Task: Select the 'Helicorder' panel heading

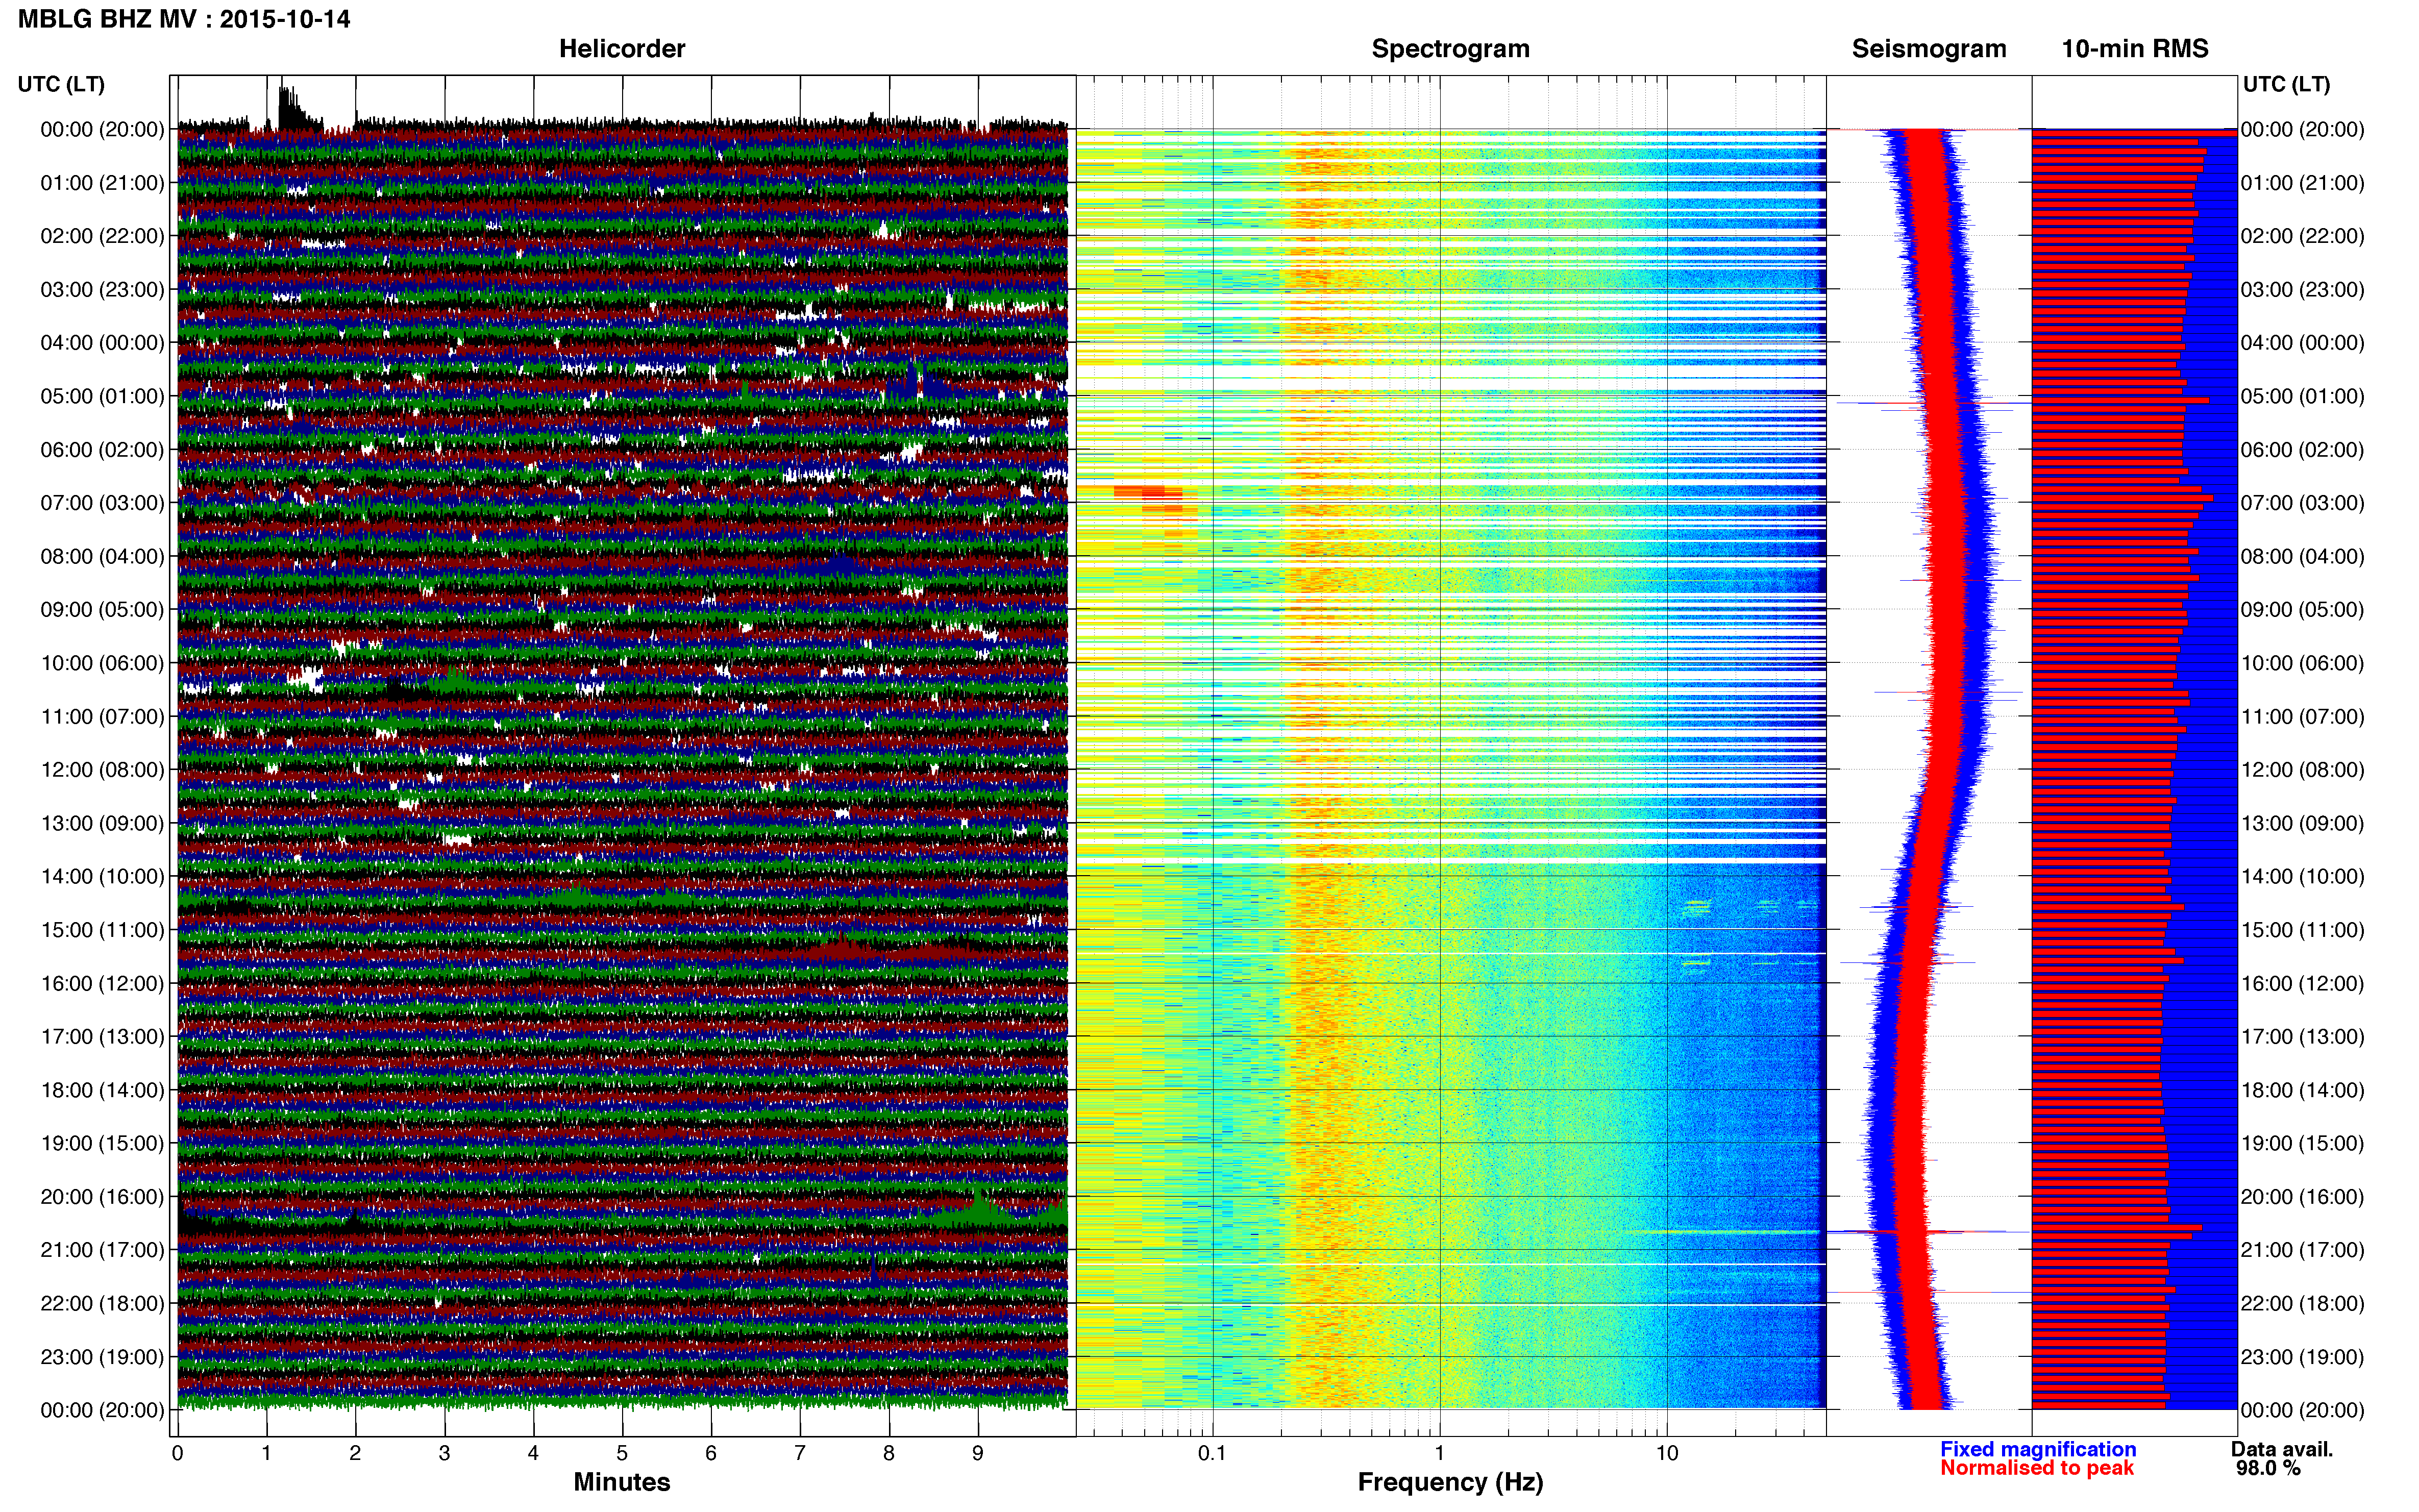Action: coord(621,49)
